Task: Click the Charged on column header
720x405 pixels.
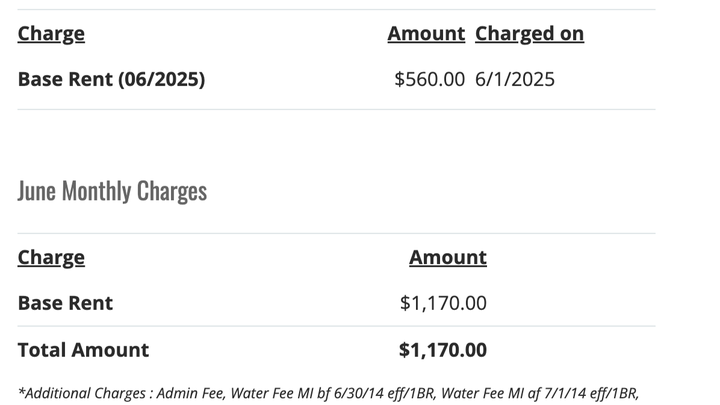Action: click(x=529, y=34)
